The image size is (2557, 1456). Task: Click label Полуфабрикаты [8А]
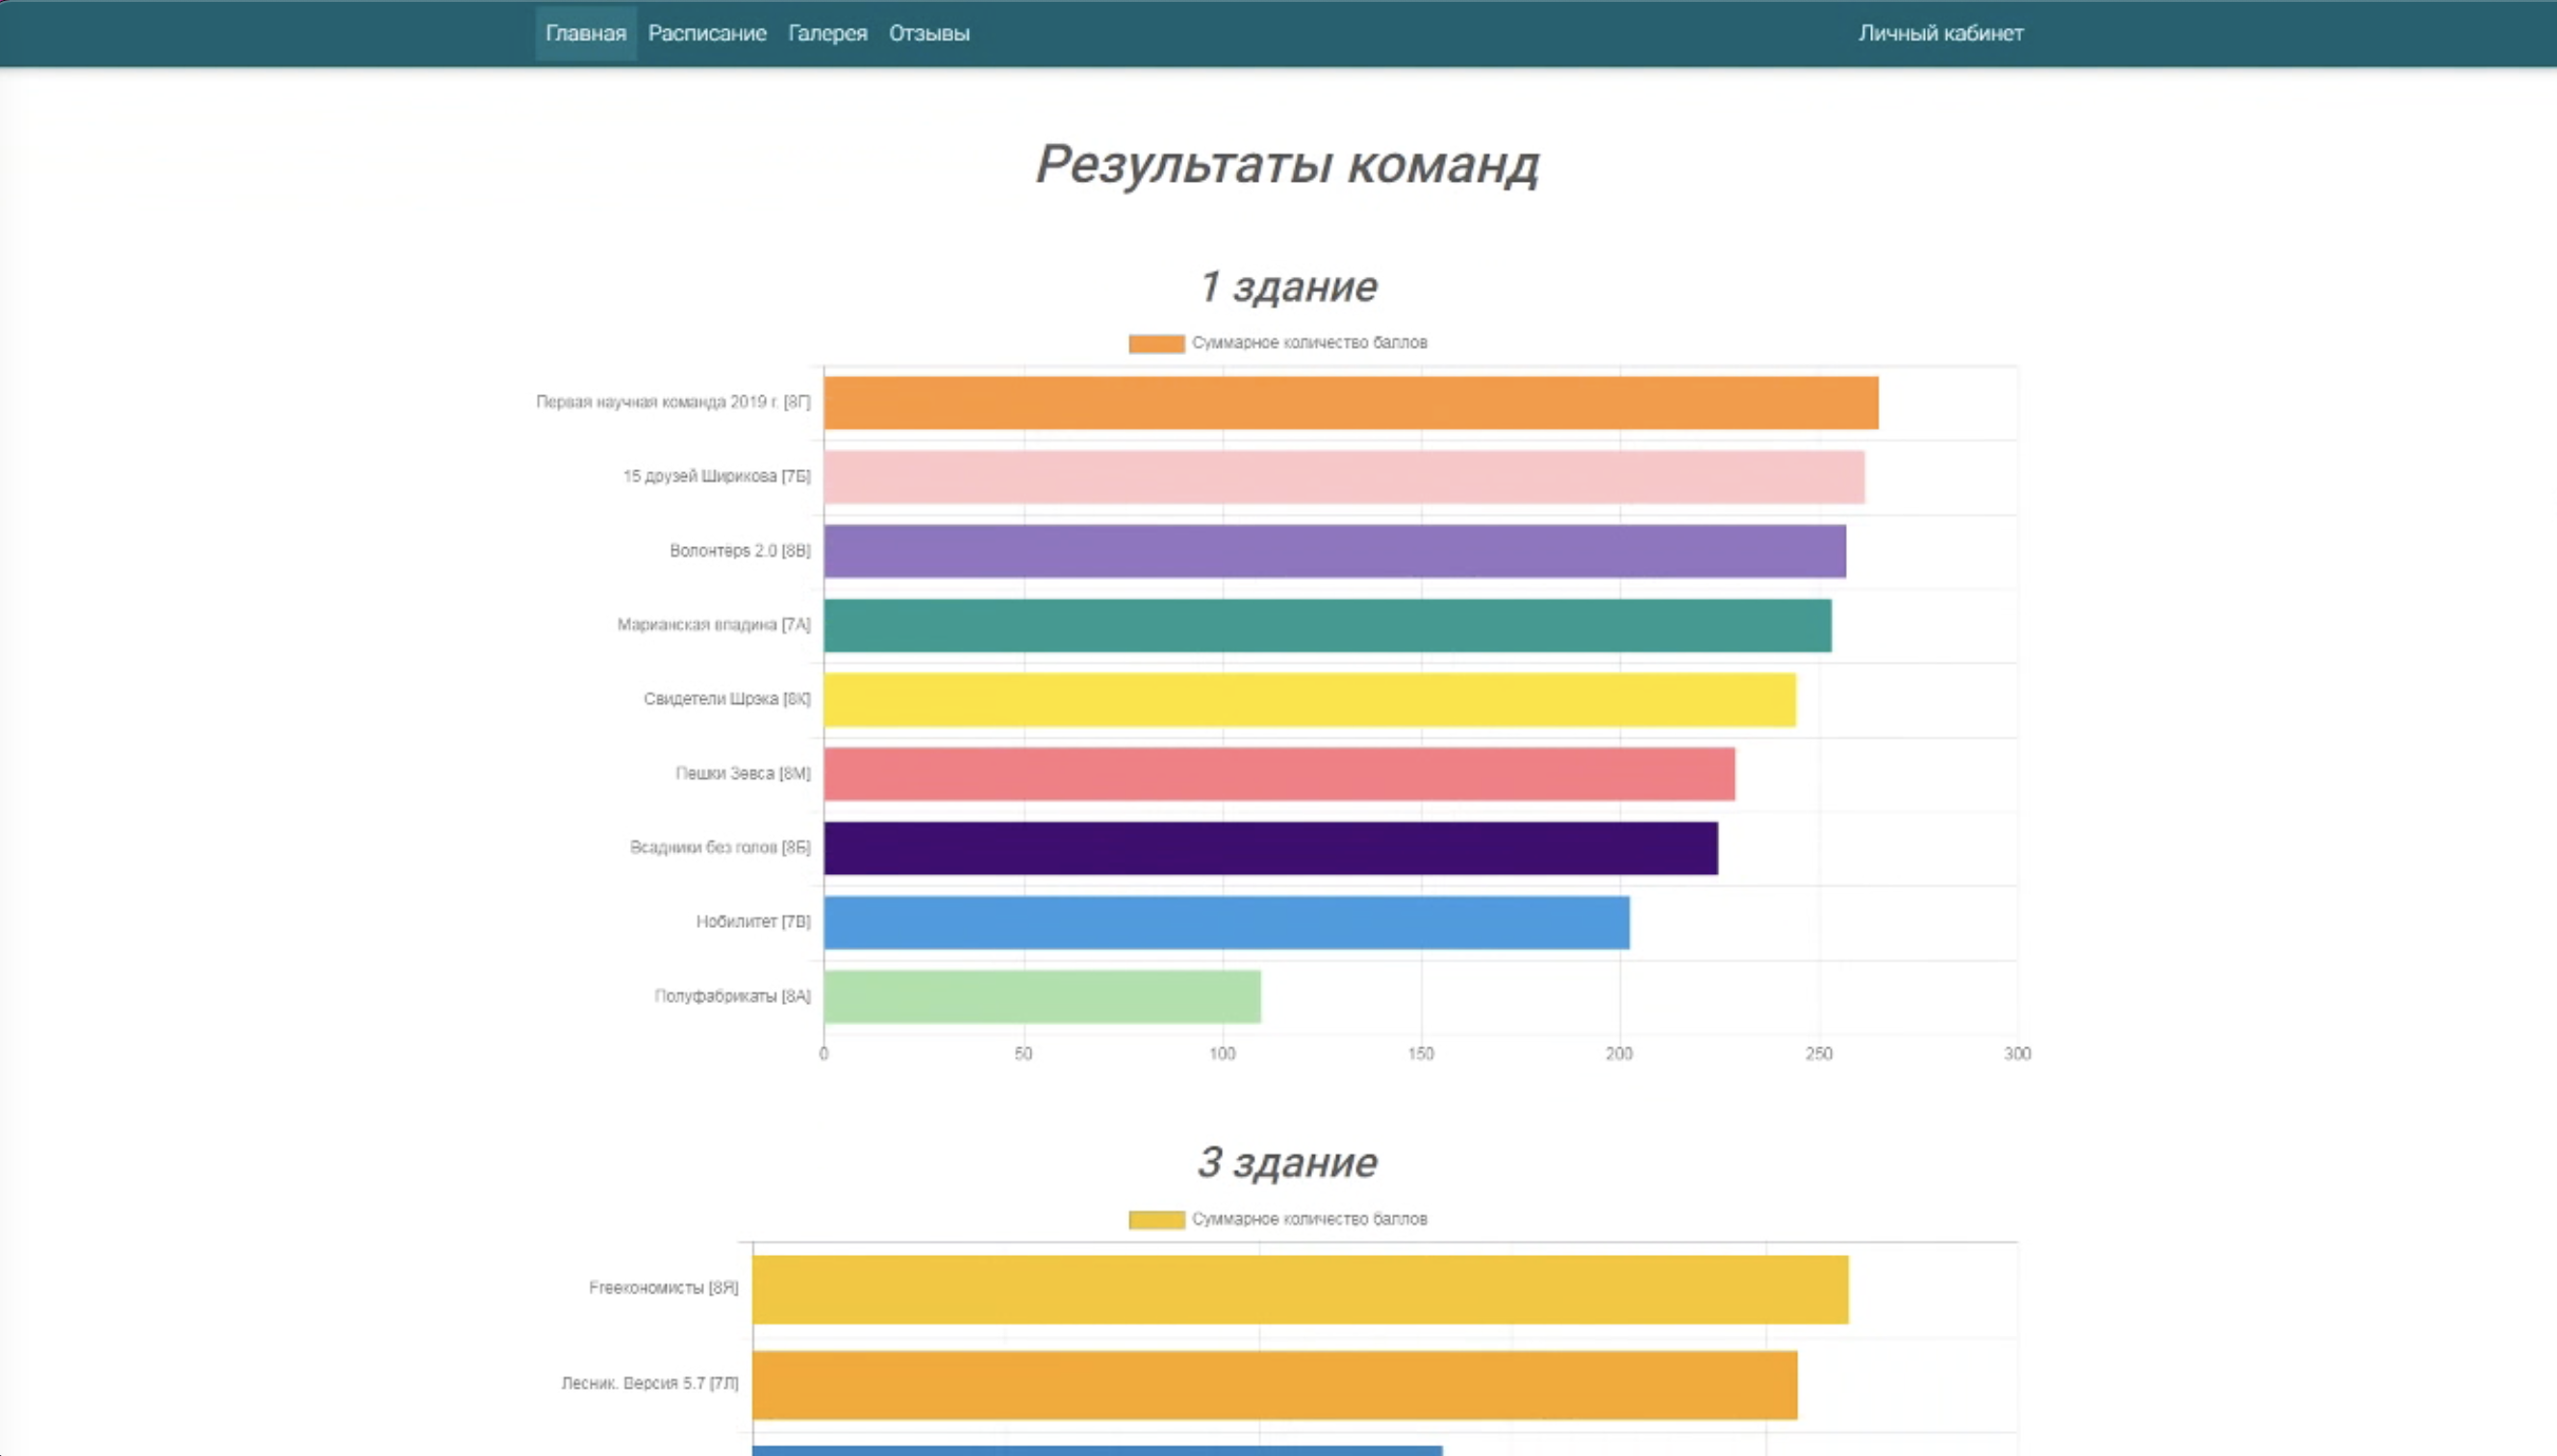[x=732, y=996]
